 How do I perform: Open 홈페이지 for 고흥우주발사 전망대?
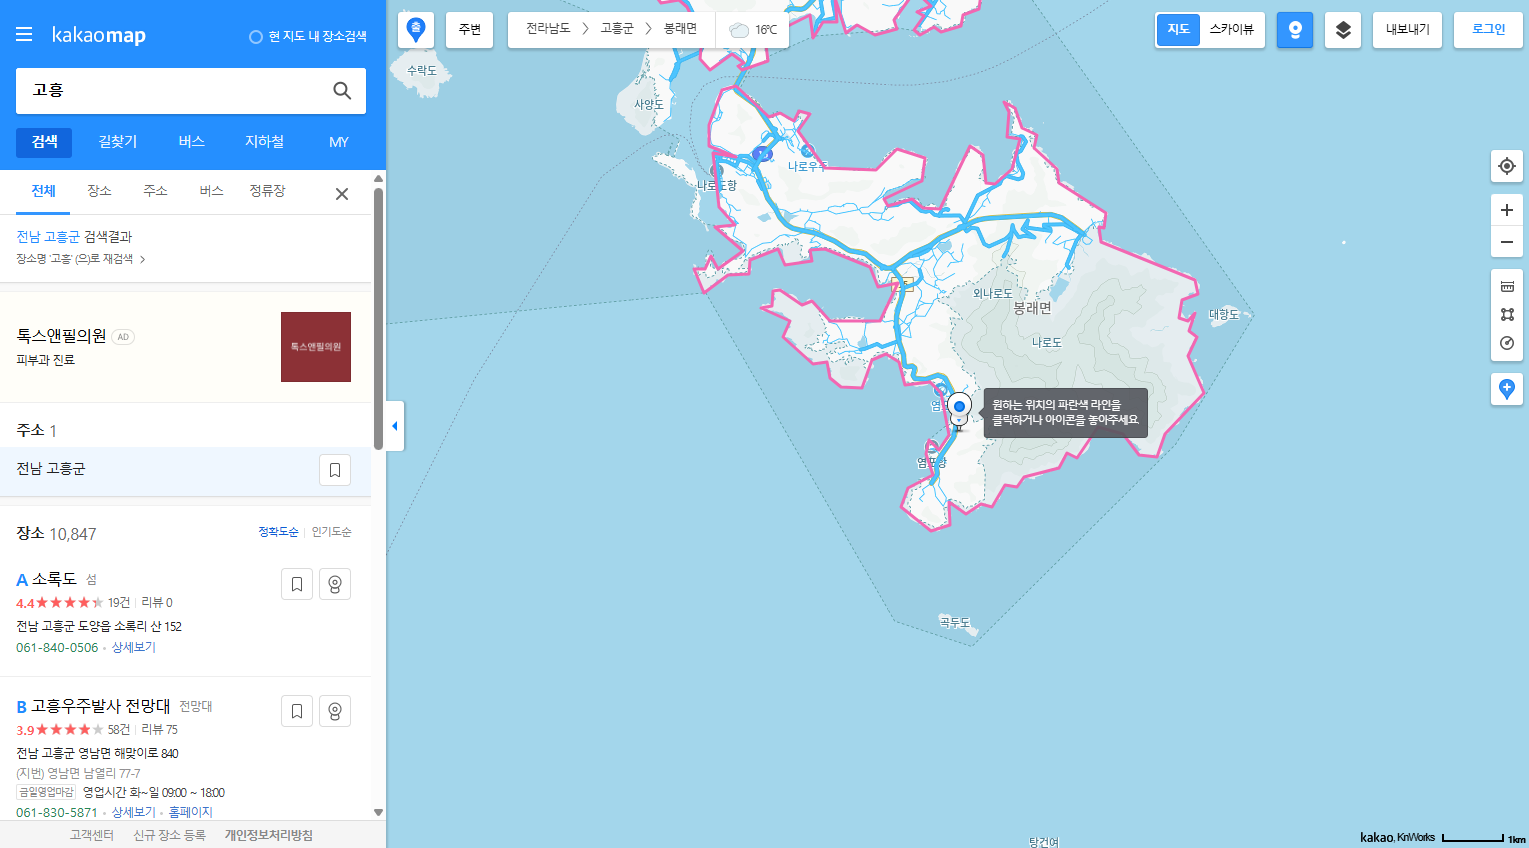pyautogui.click(x=190, y=813)
